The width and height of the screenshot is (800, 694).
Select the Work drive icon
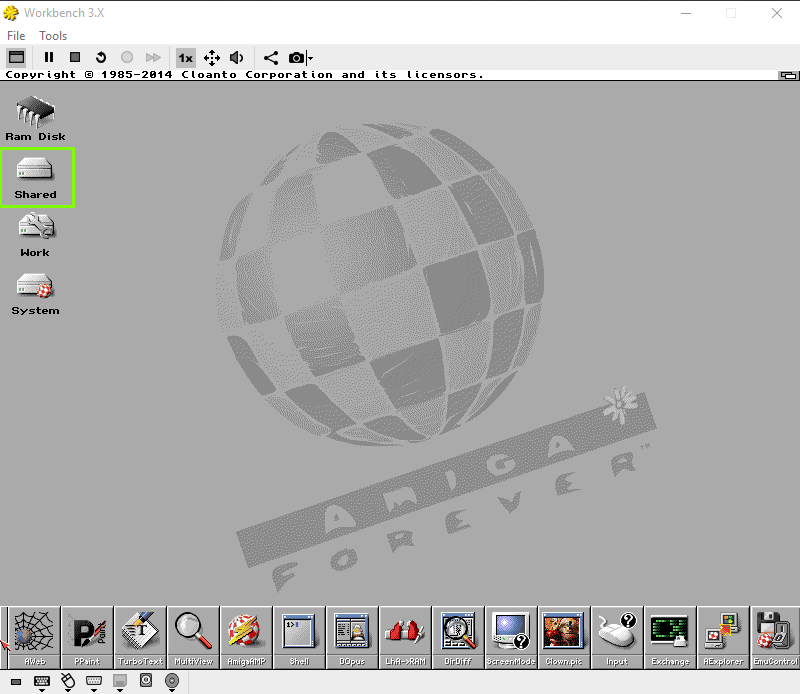point(35,235)
